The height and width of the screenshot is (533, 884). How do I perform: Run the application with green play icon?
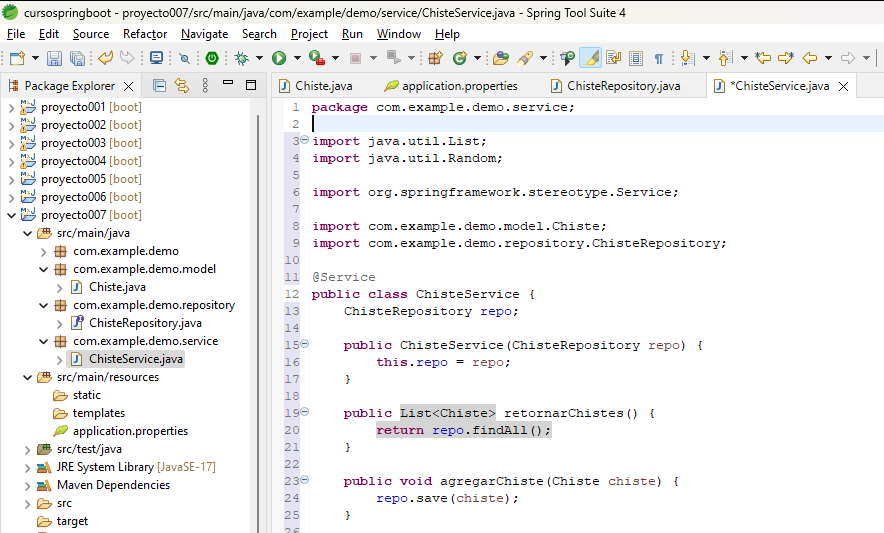click(279, 58)
